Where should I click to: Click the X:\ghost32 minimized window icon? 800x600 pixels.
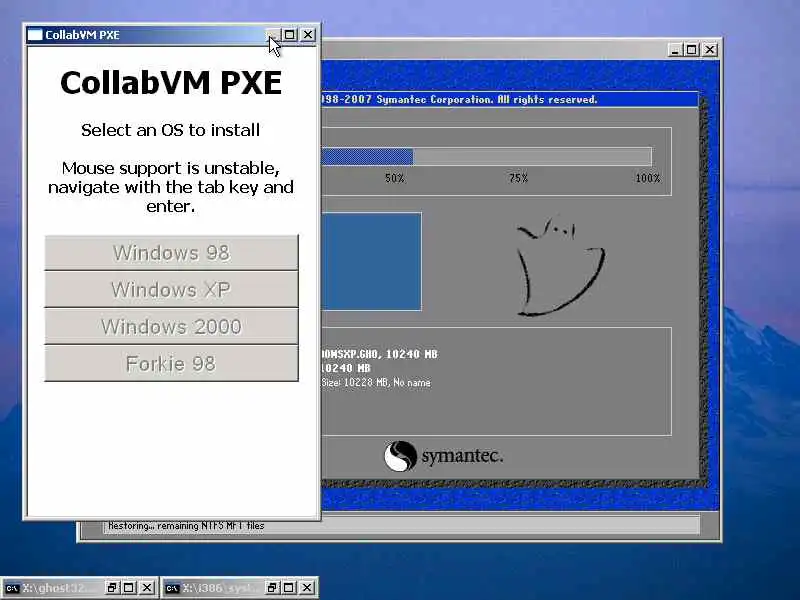pyautogui.click(x=12, y=588)
